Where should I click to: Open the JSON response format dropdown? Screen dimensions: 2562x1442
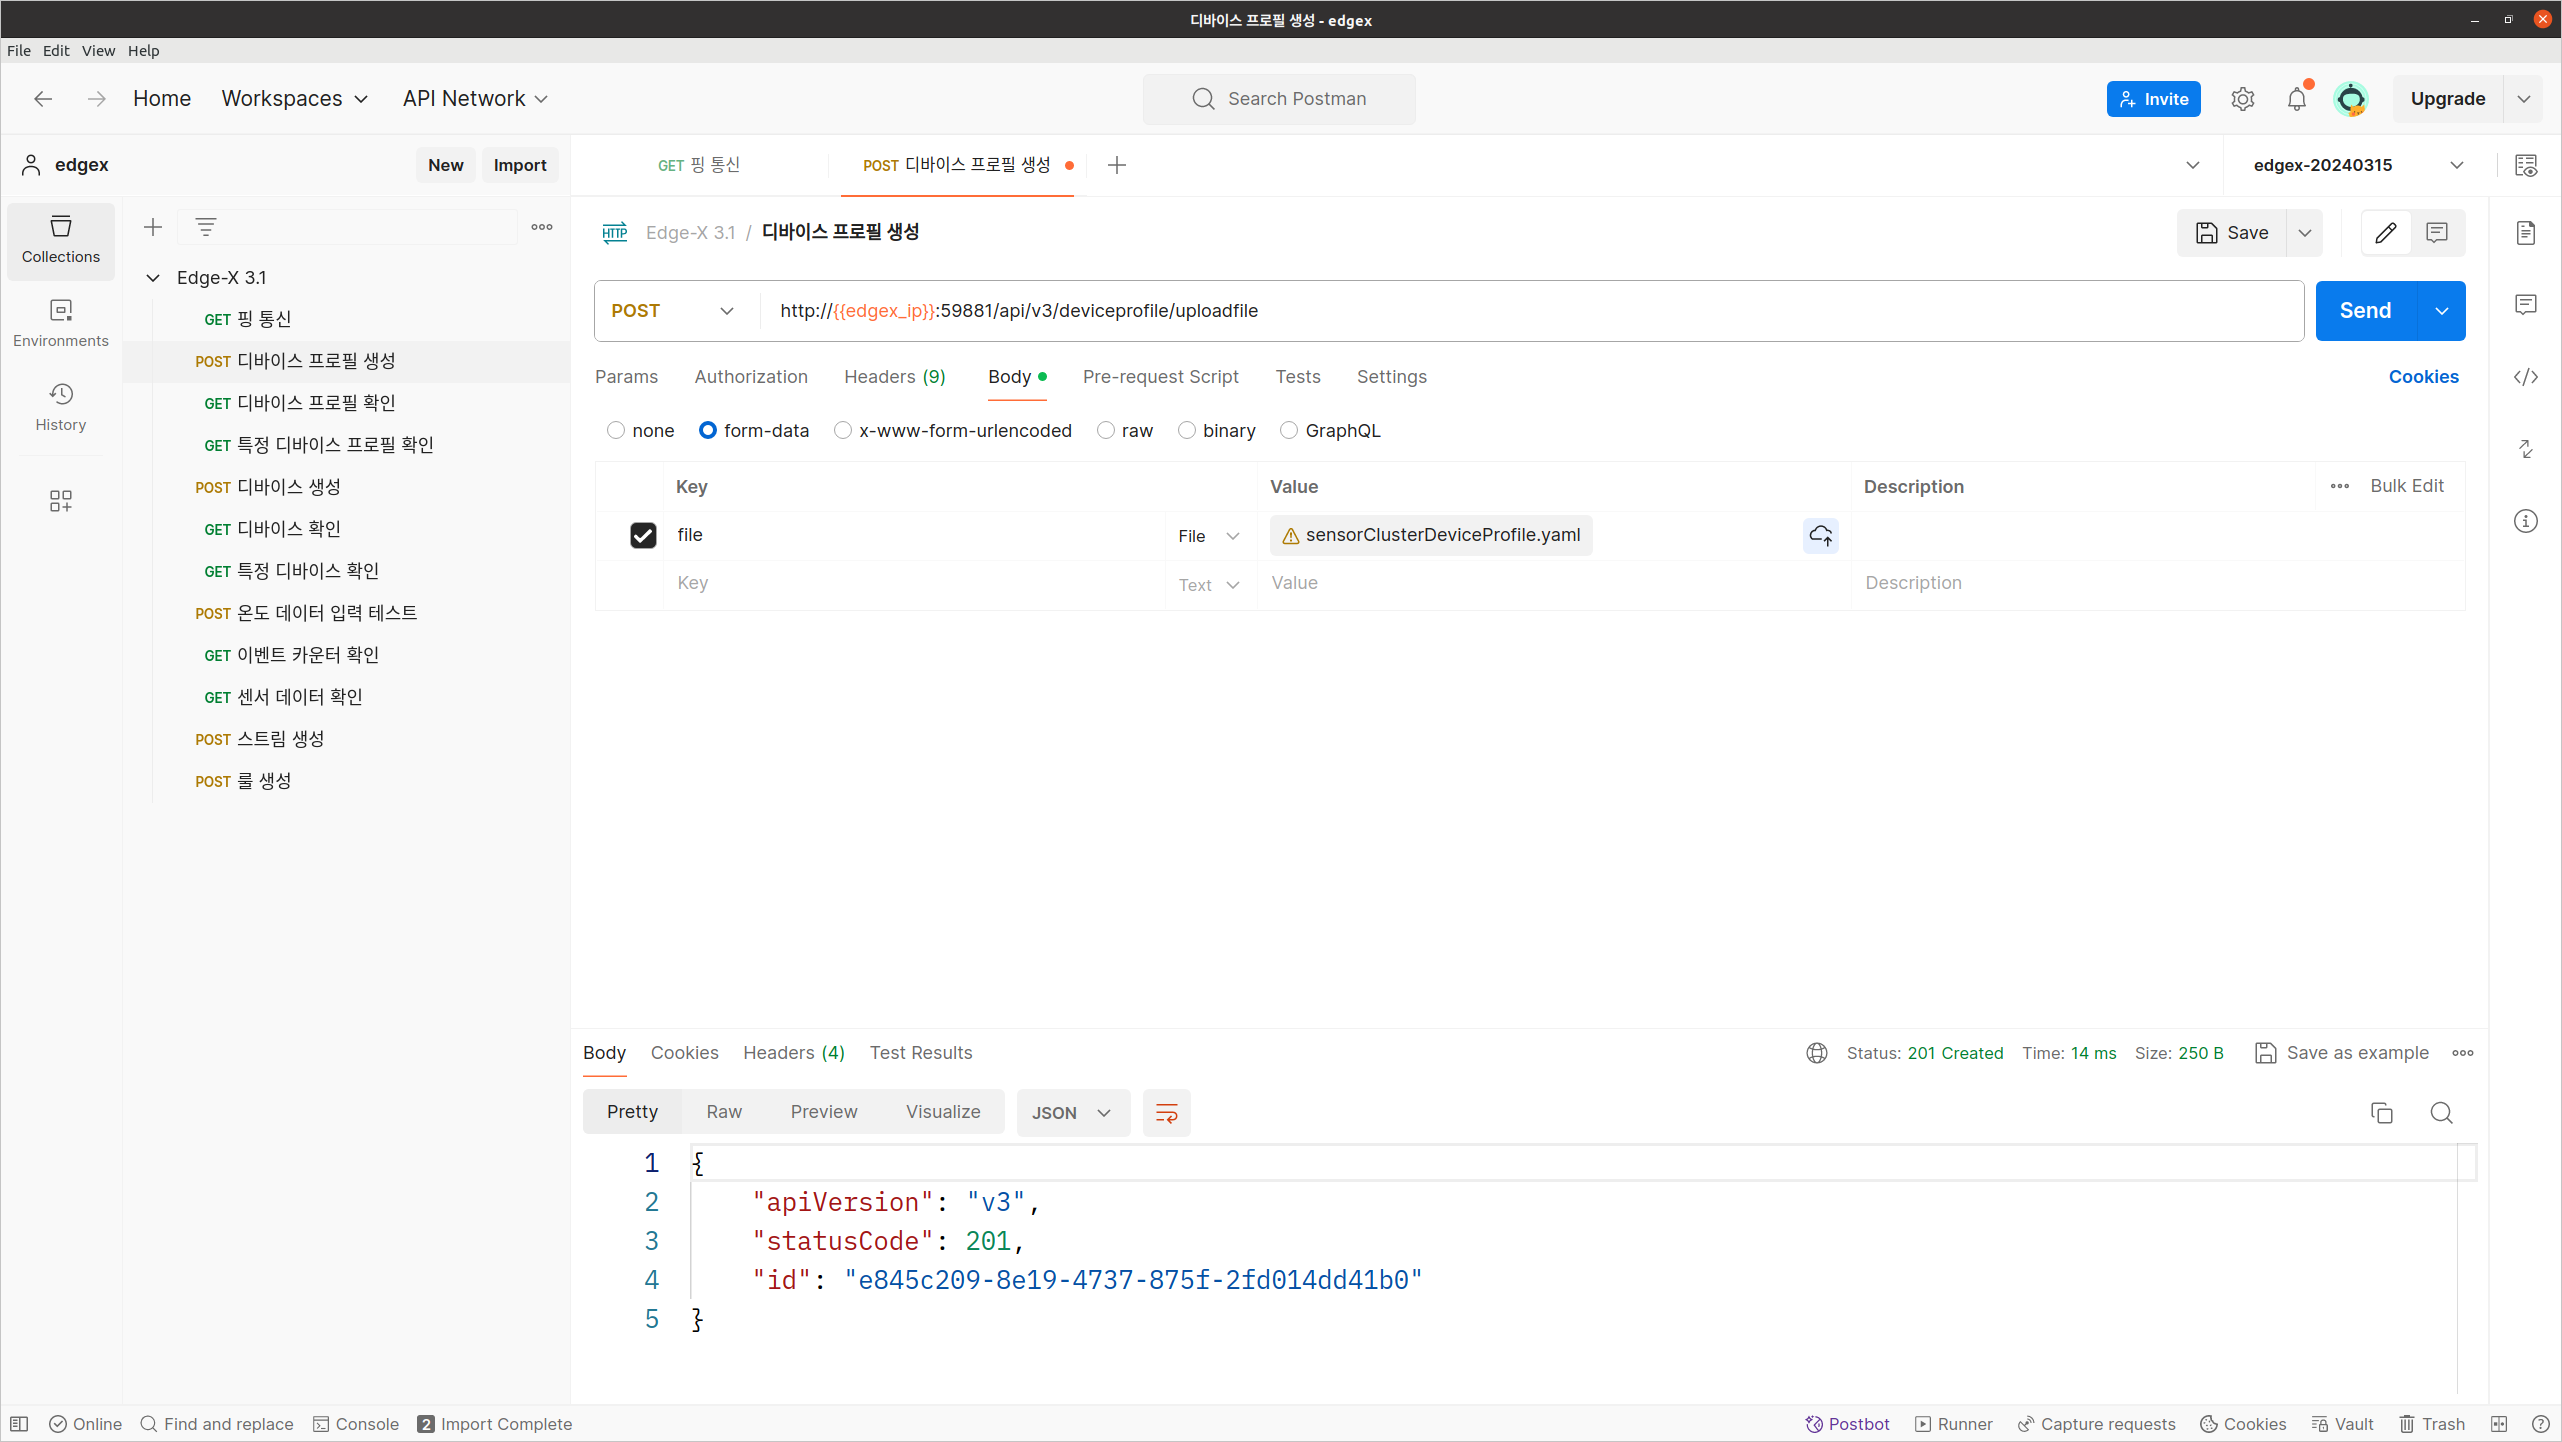[x=1072, y=1113]
